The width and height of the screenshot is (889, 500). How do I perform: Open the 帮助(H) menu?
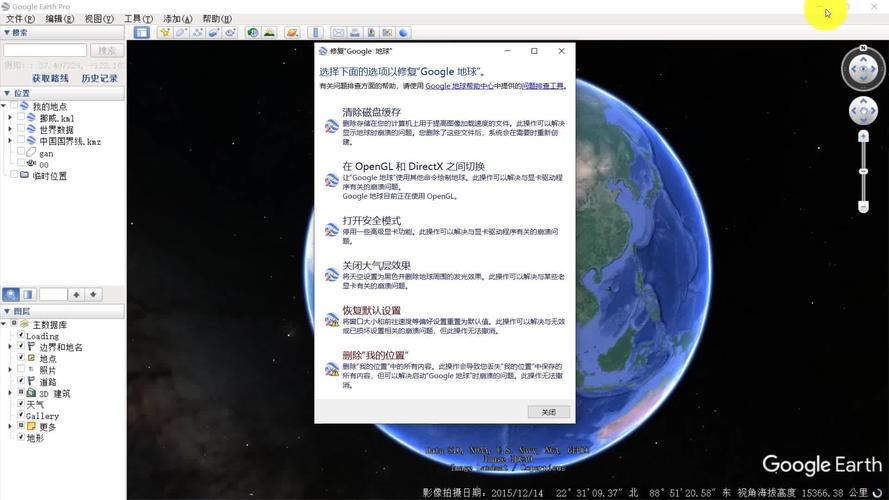pos(217,19)
